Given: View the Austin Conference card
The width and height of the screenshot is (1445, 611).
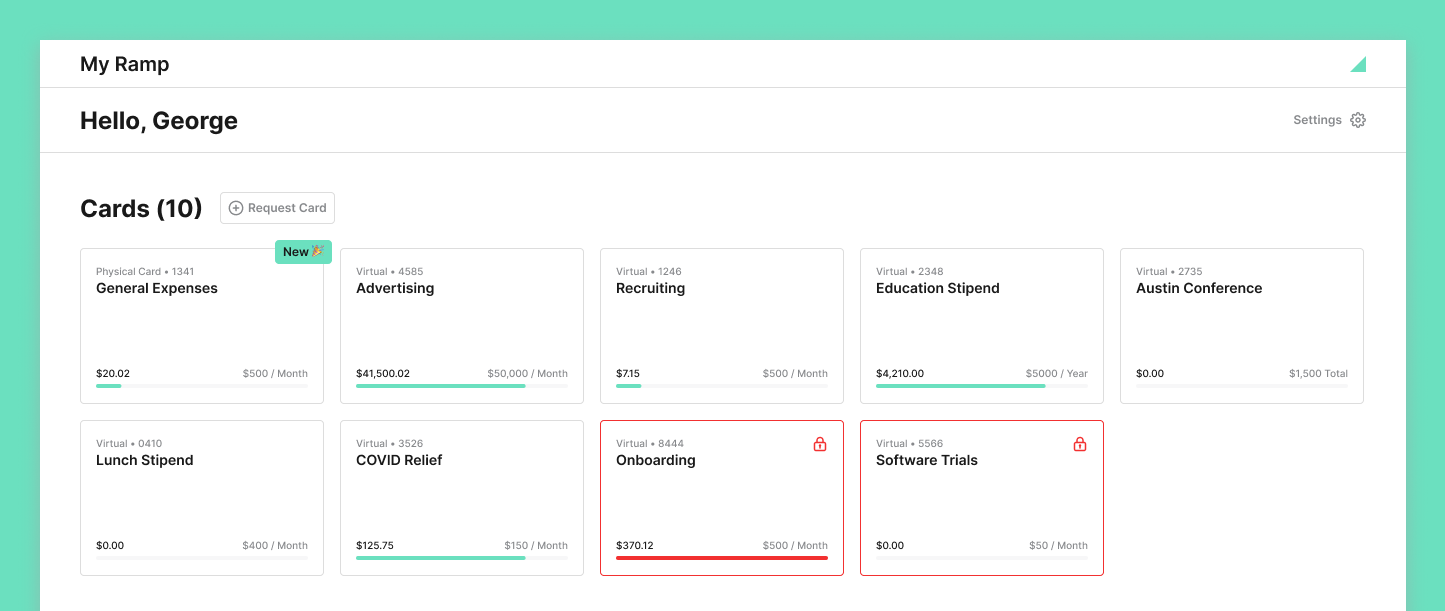Looking at the screenshot, I should (1242, 326).
